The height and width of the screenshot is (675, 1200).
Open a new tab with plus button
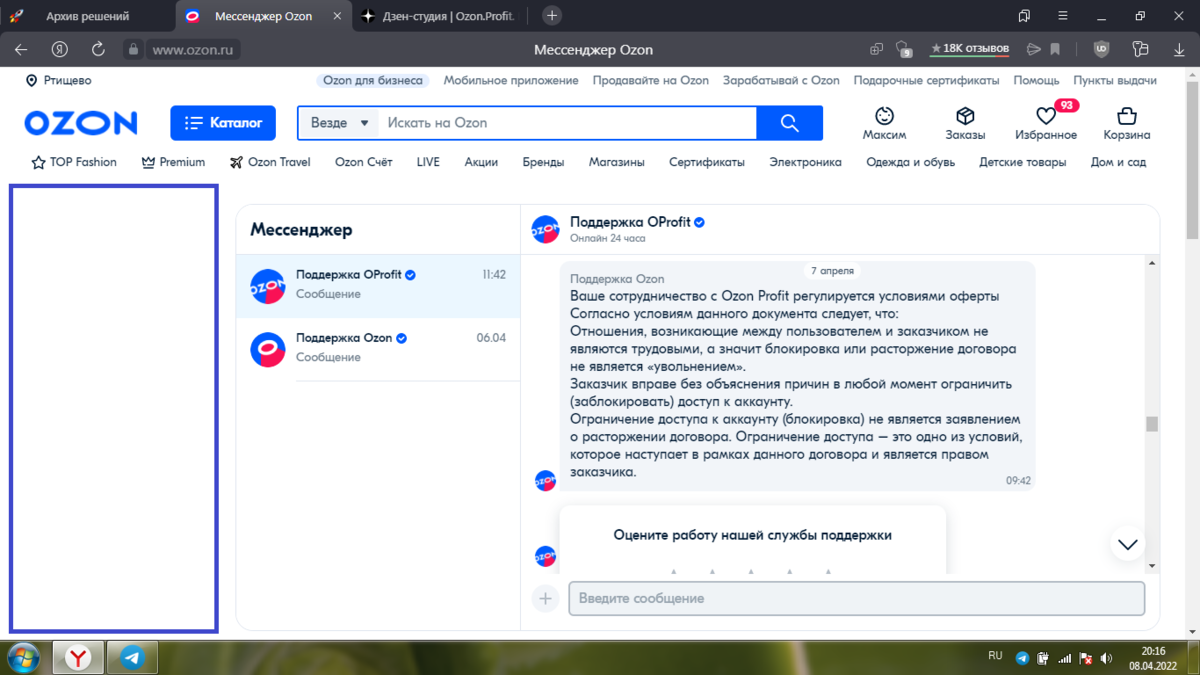point(552,15)
